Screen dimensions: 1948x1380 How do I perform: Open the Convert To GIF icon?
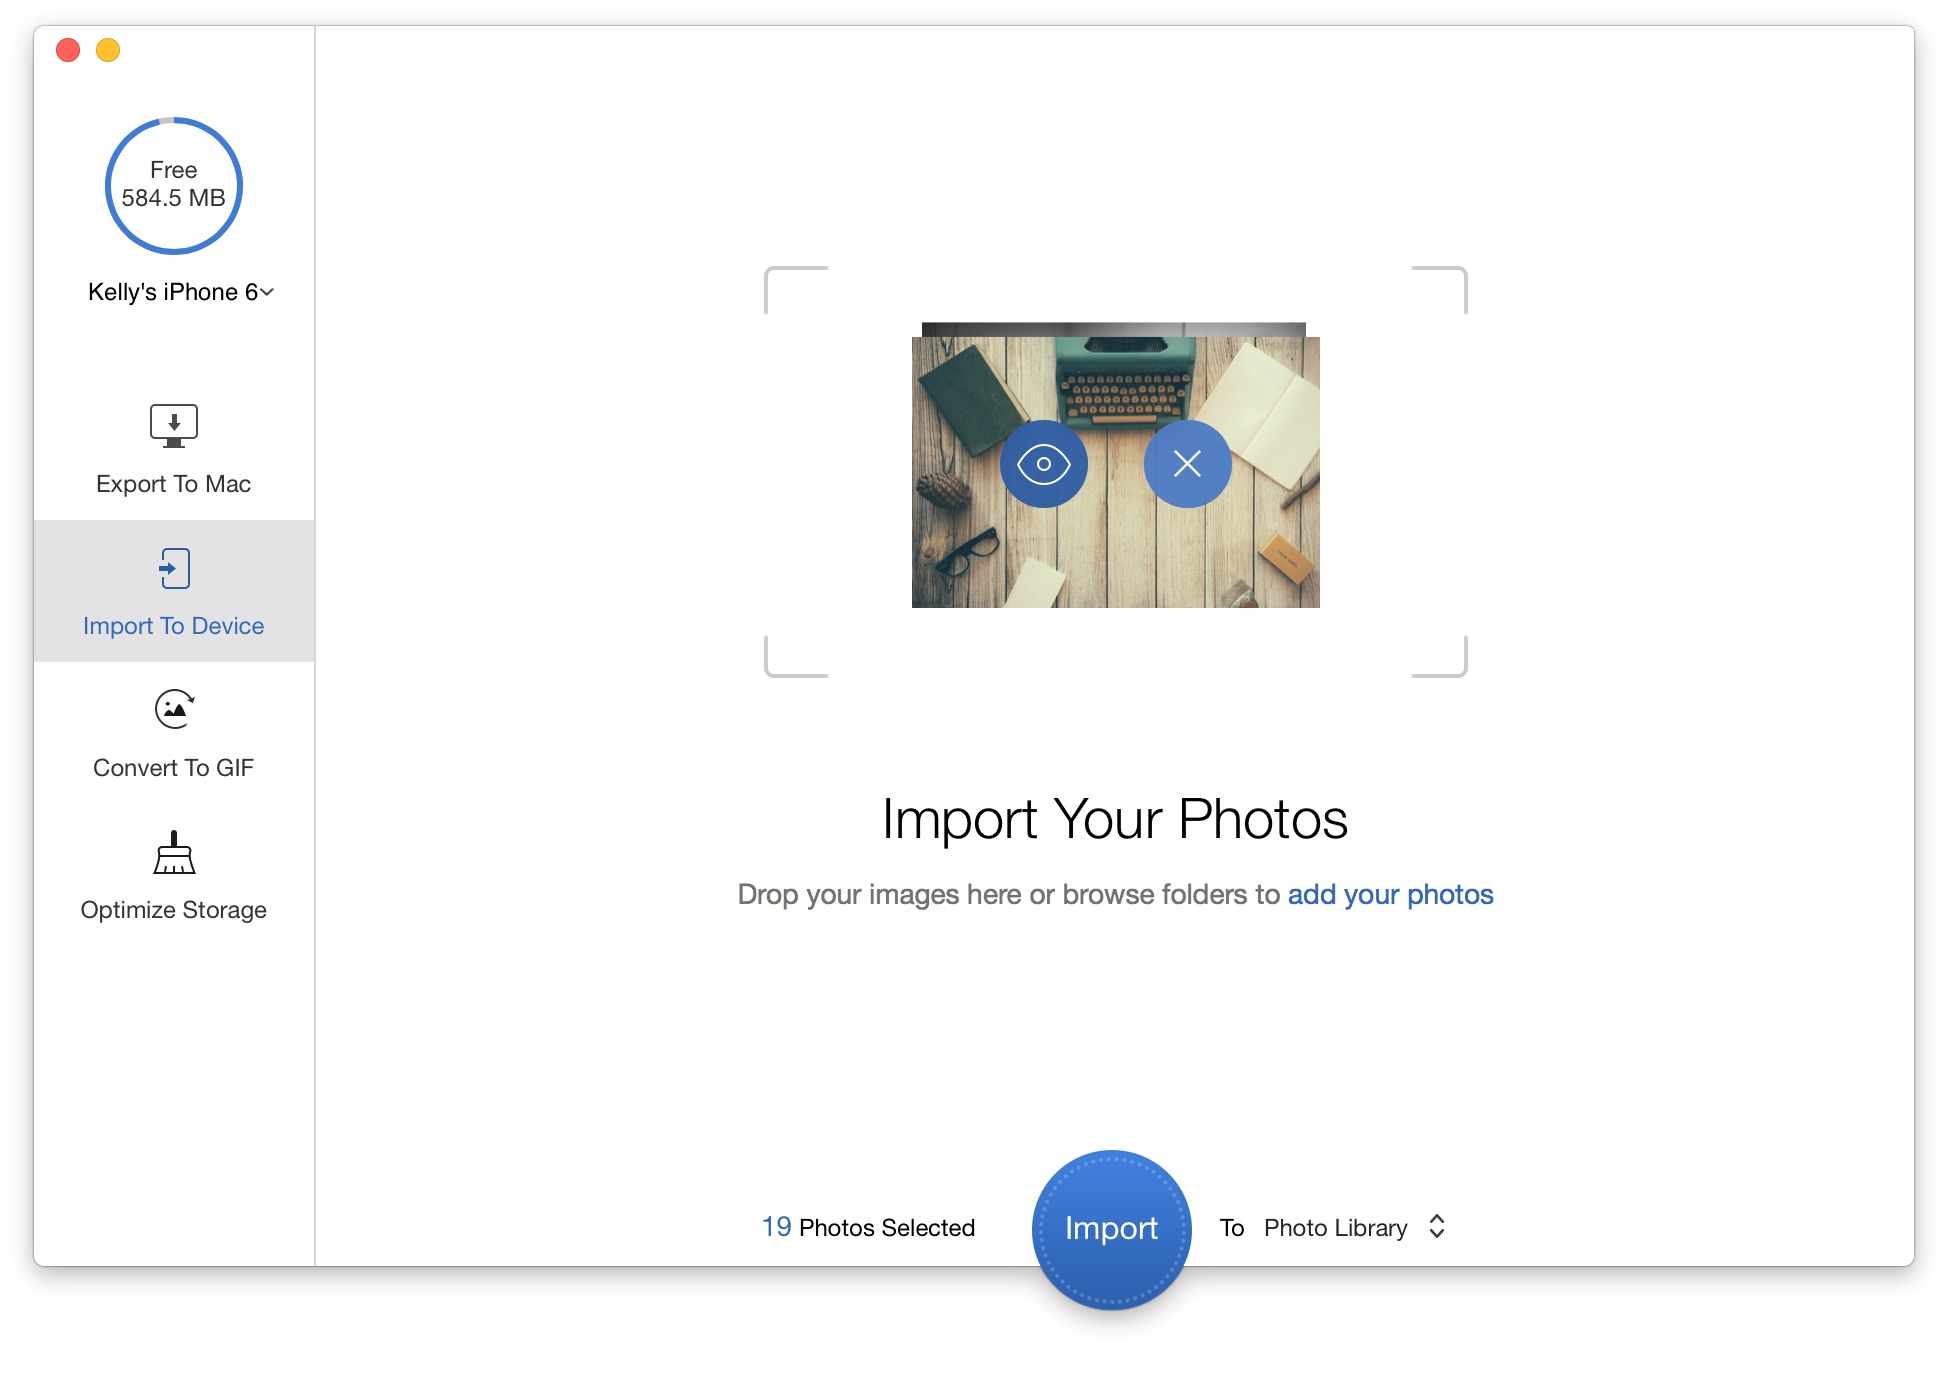(174, 709)
